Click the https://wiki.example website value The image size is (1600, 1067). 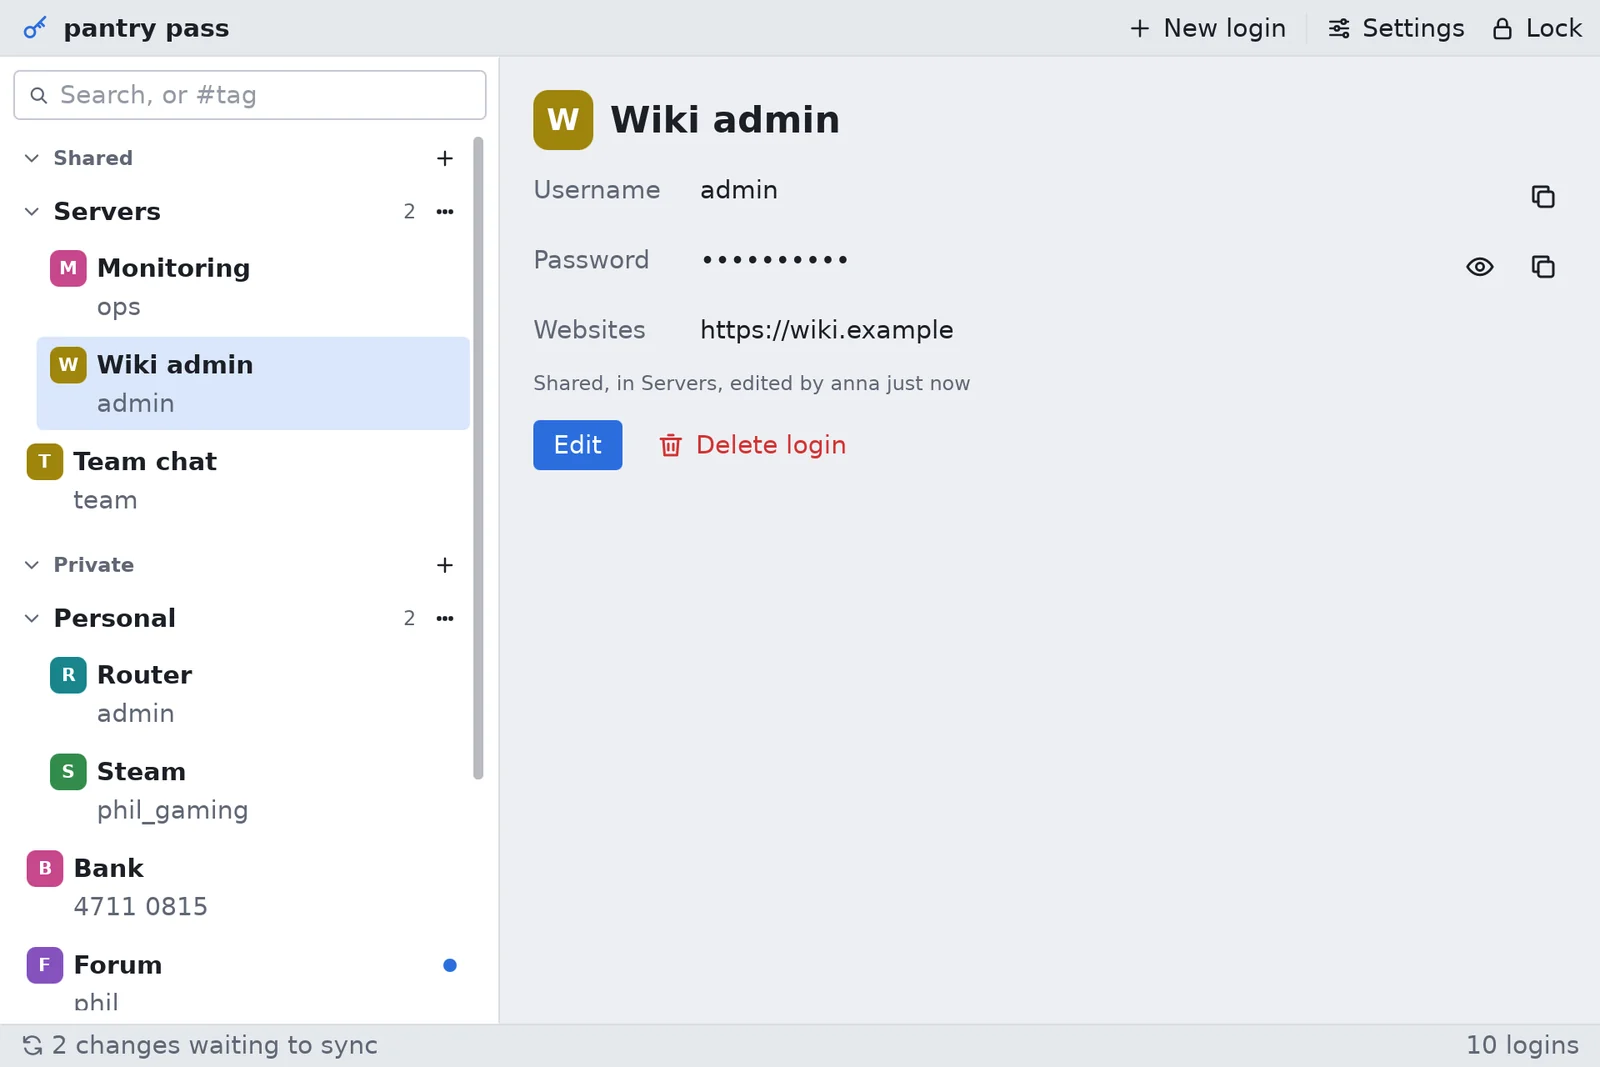(x=827, y=330)
